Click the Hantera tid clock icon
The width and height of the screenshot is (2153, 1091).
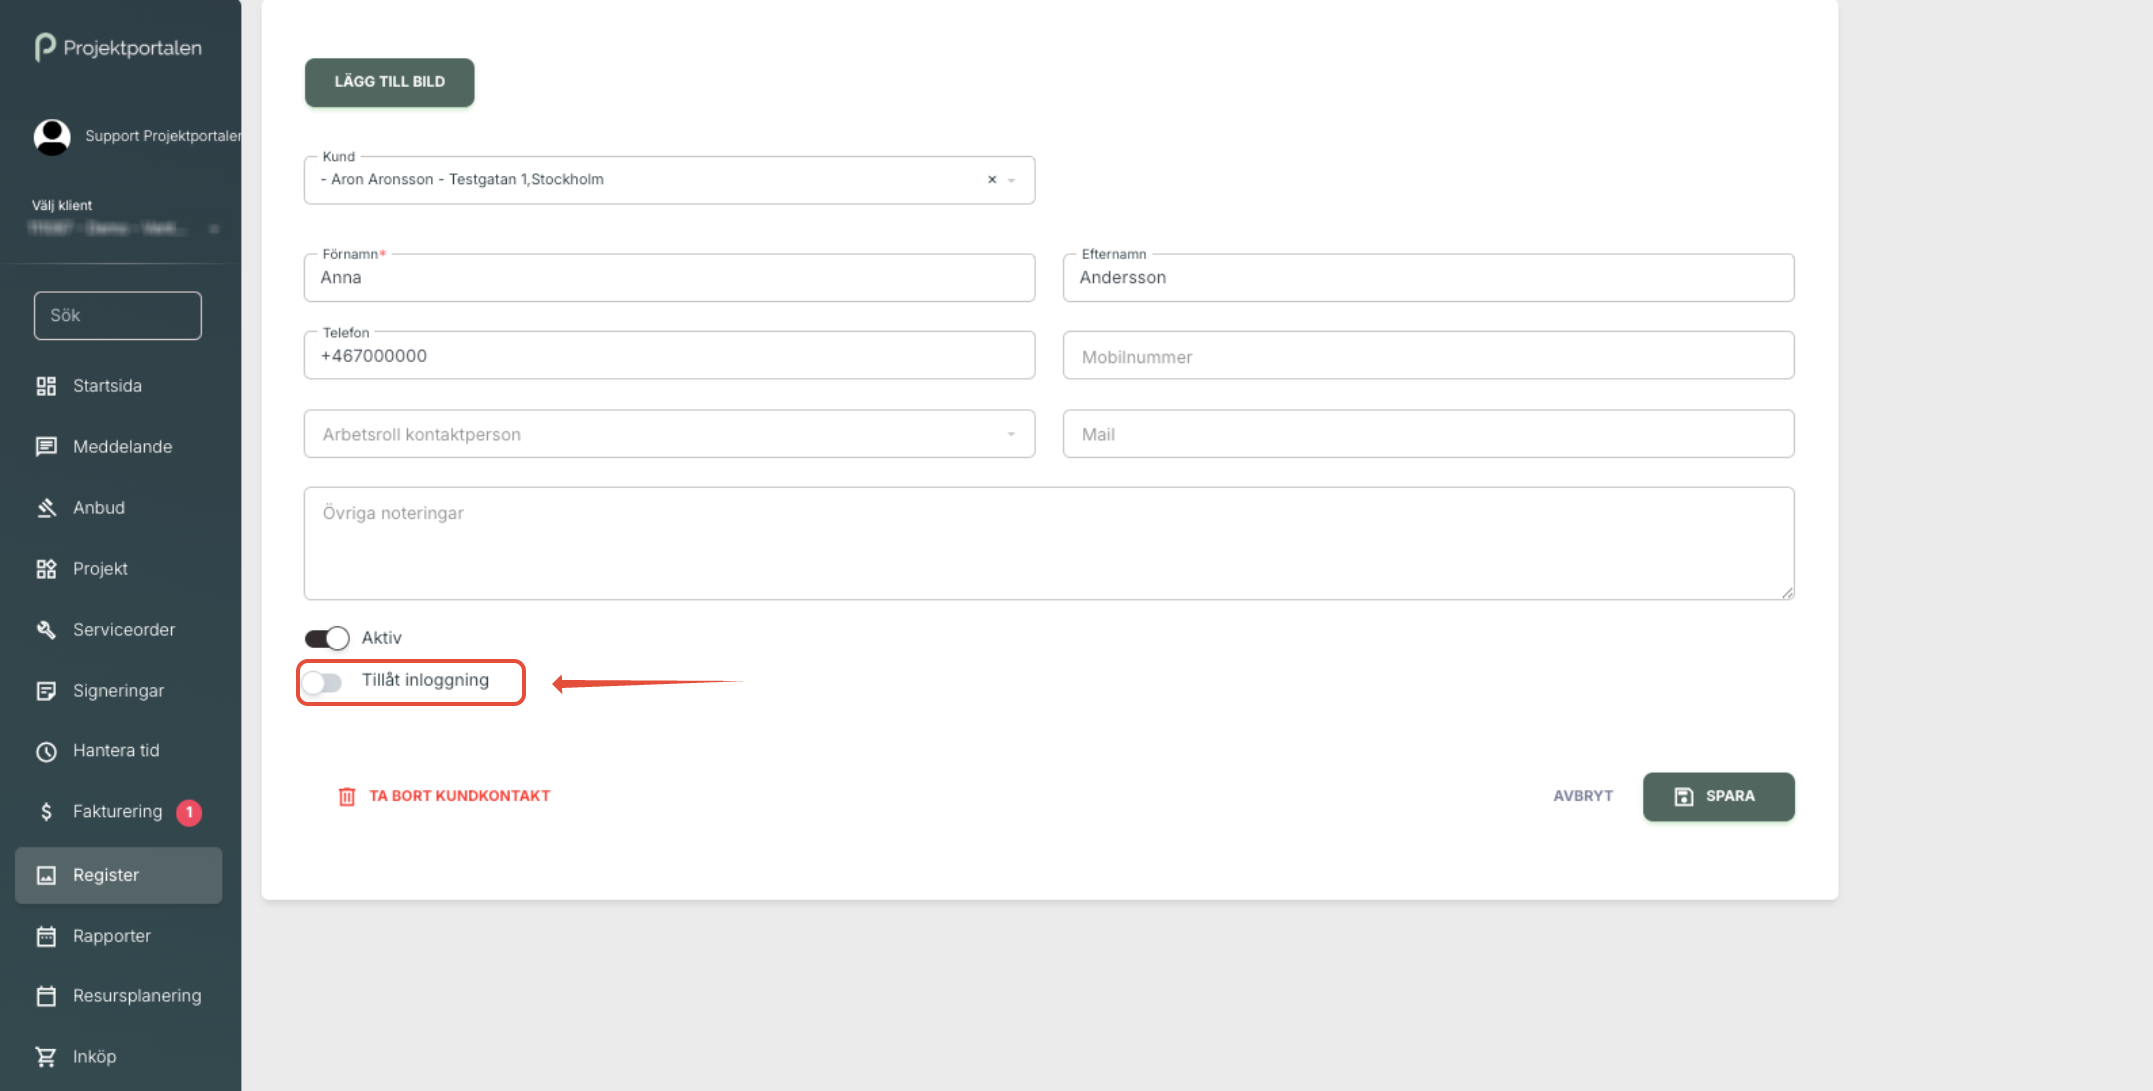tap(46, 751)
